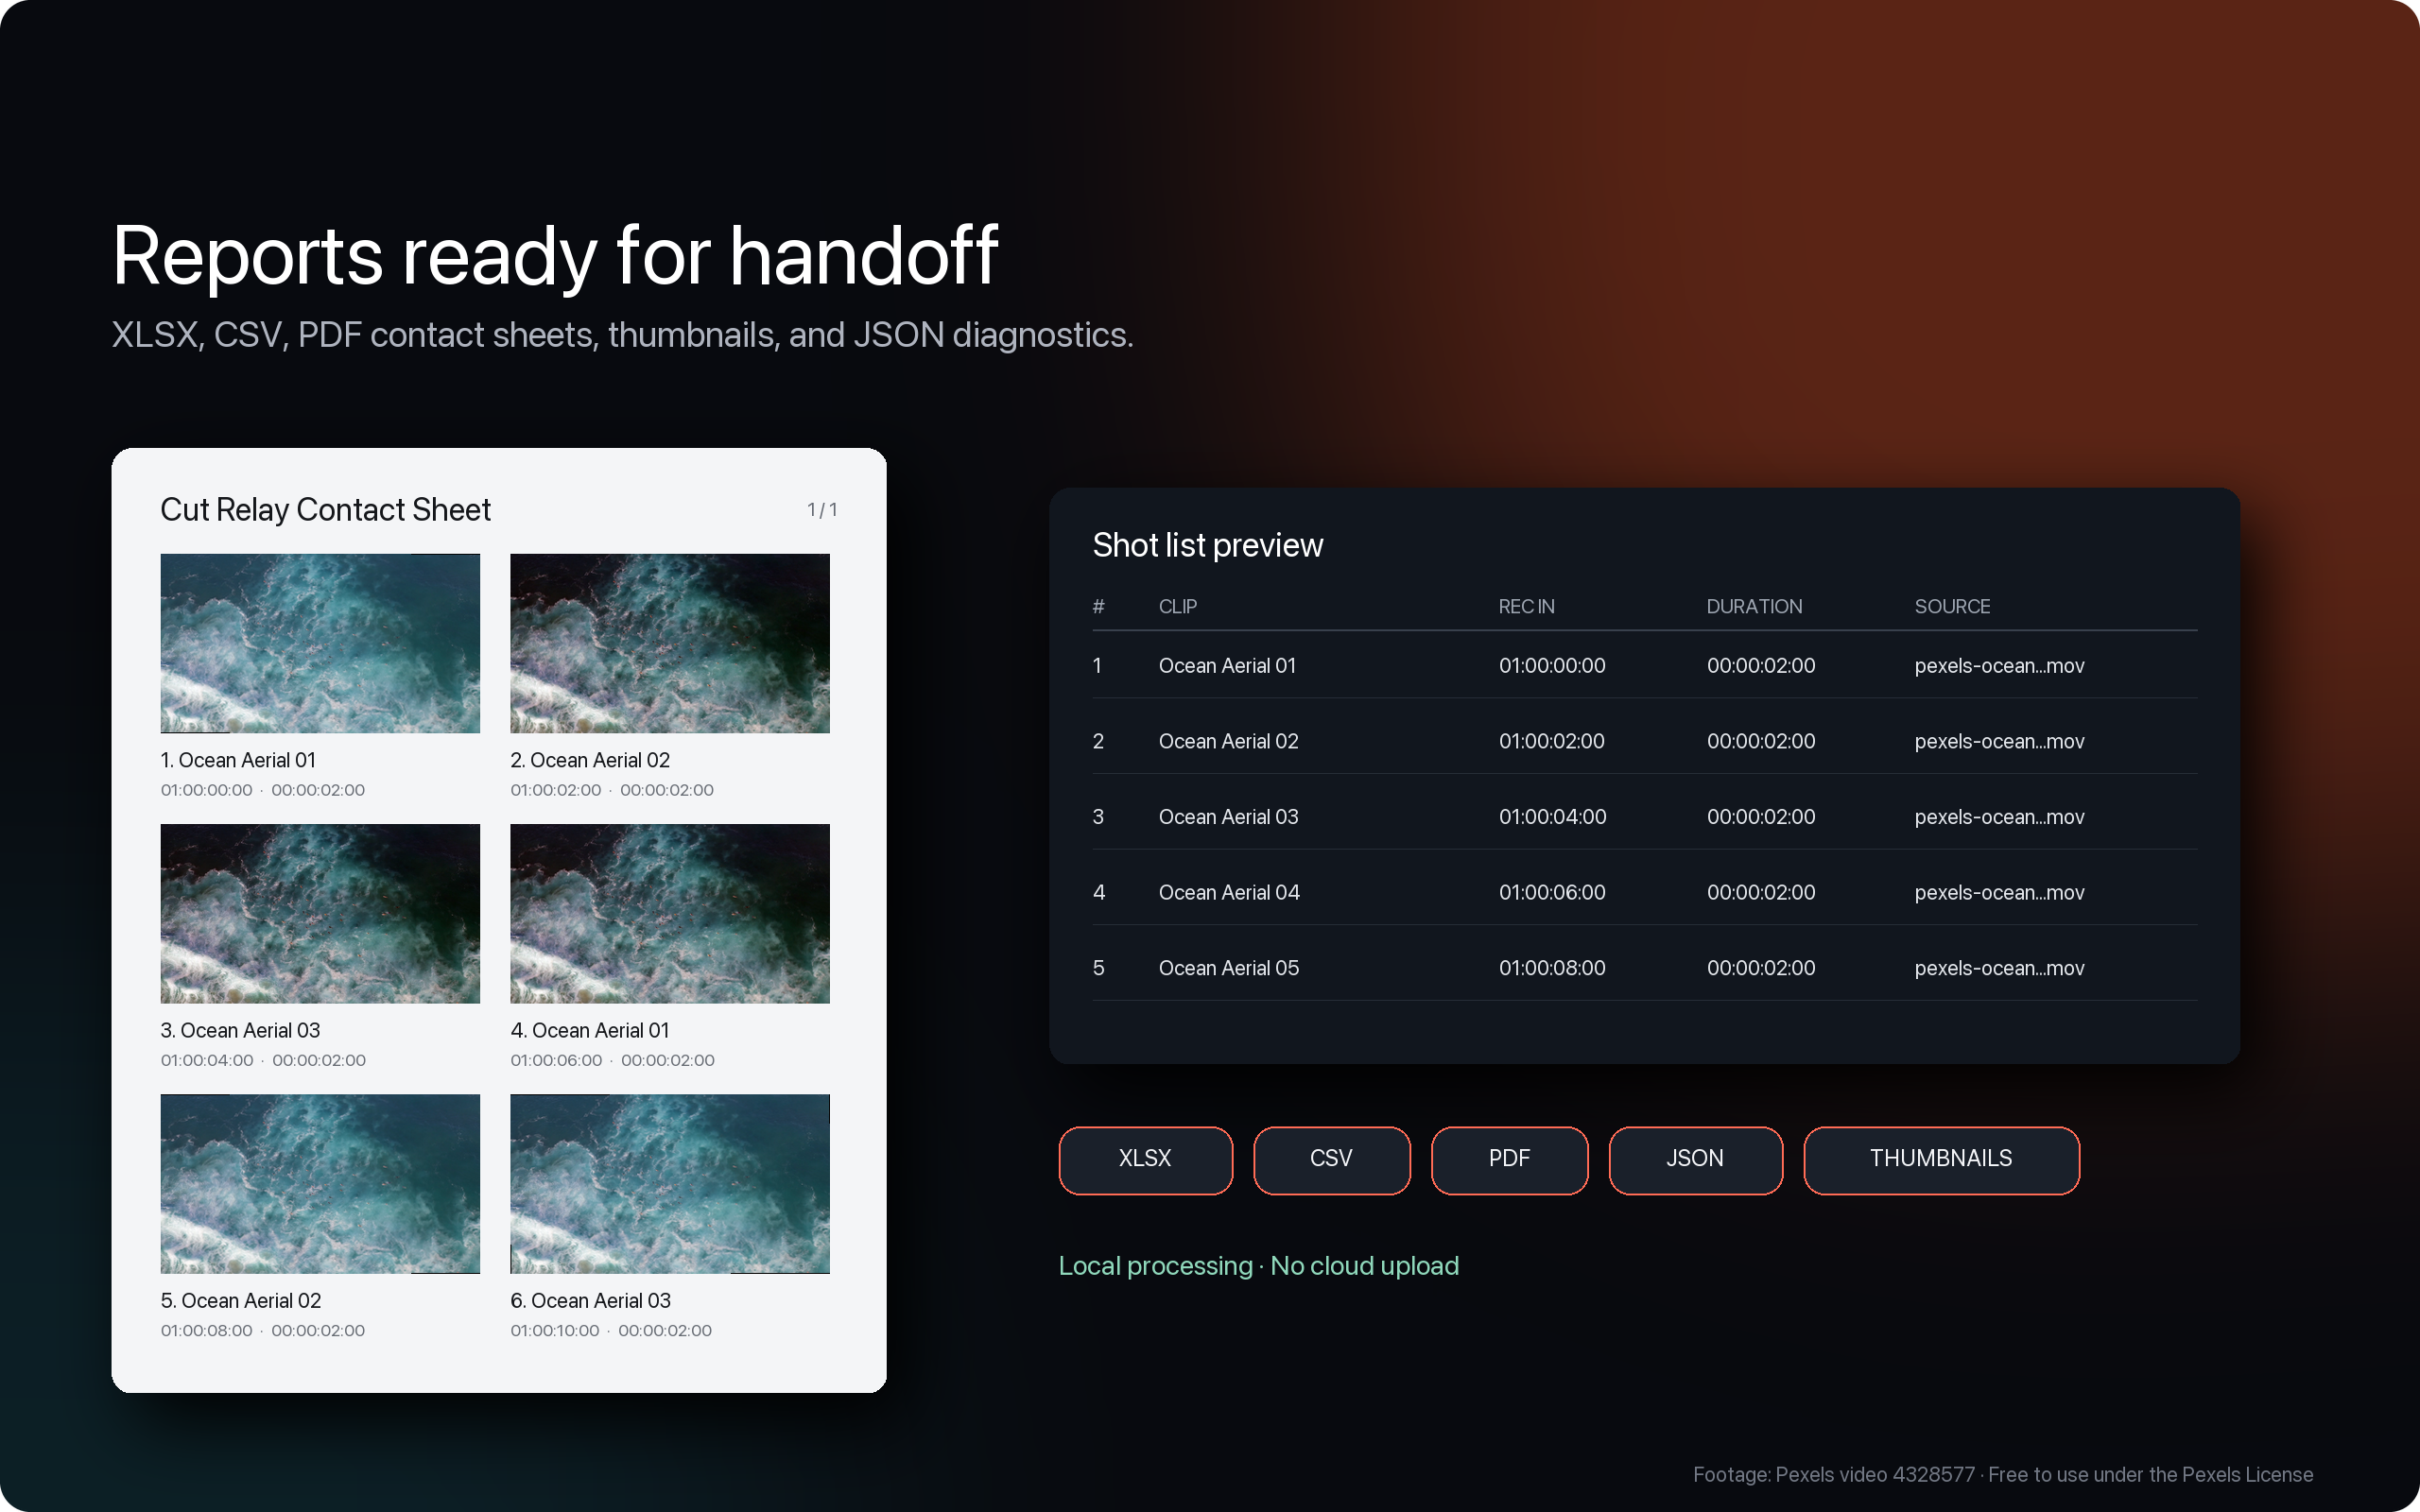The image size is (2420, 1512).
Task: Select Ocean Aerial 01 in shot list
Action: pos(1227,666)
